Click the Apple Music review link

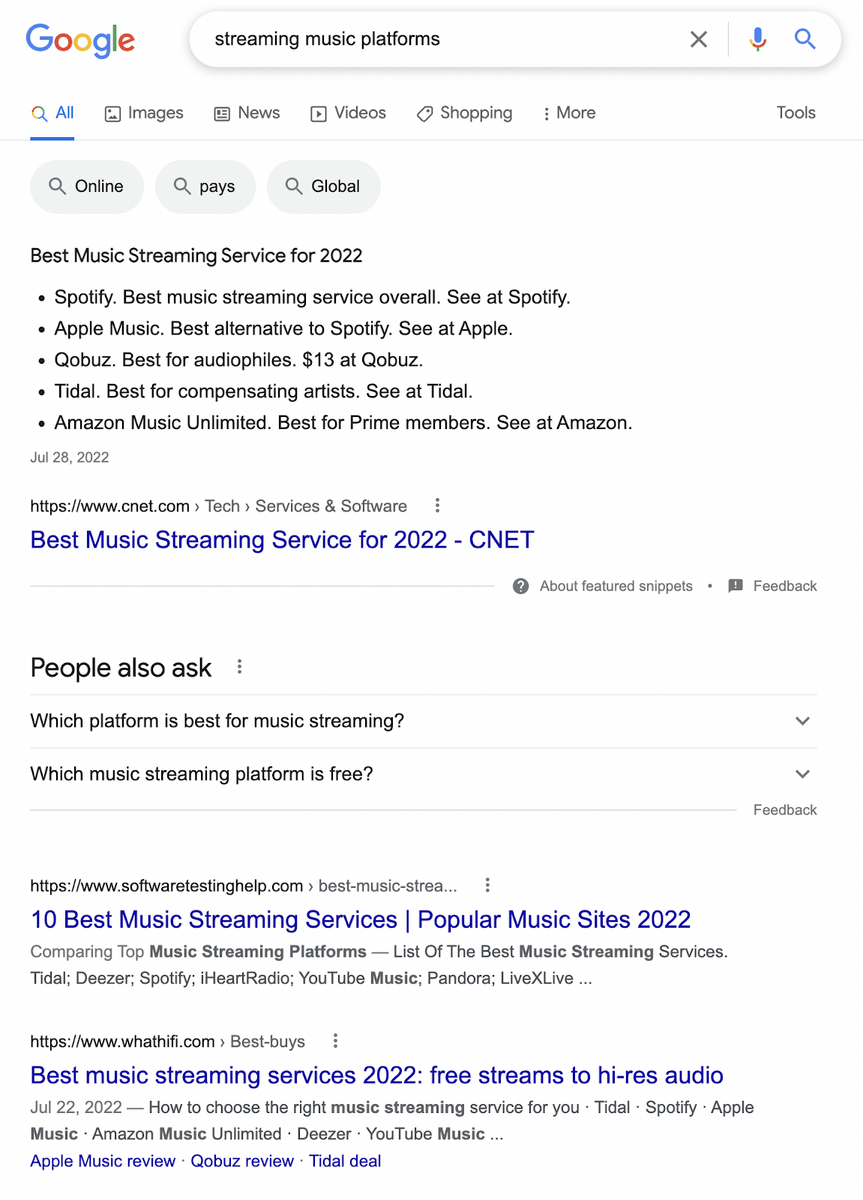(x=102, y=1160)
